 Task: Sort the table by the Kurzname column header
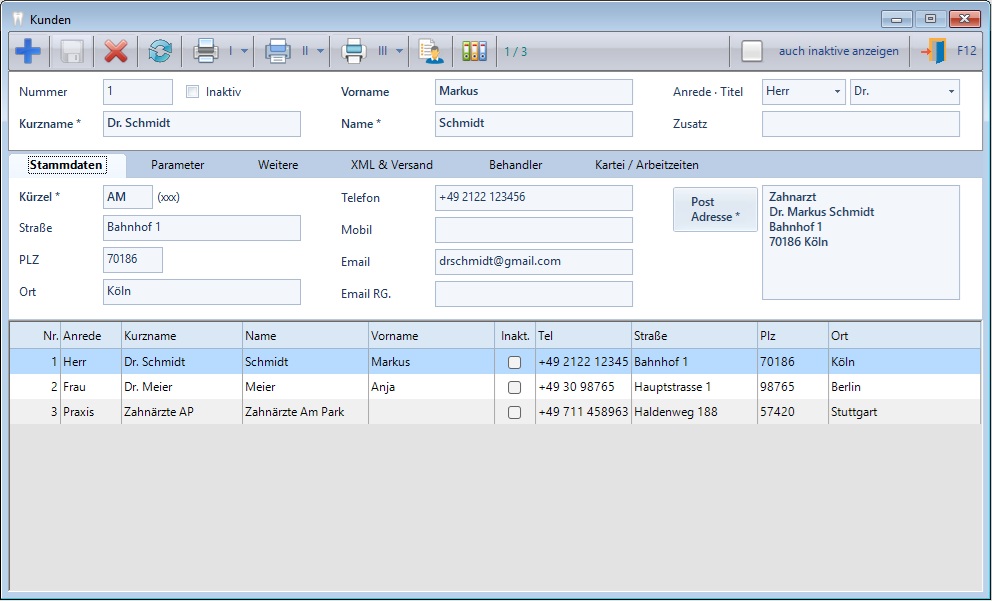pos(181,336)
